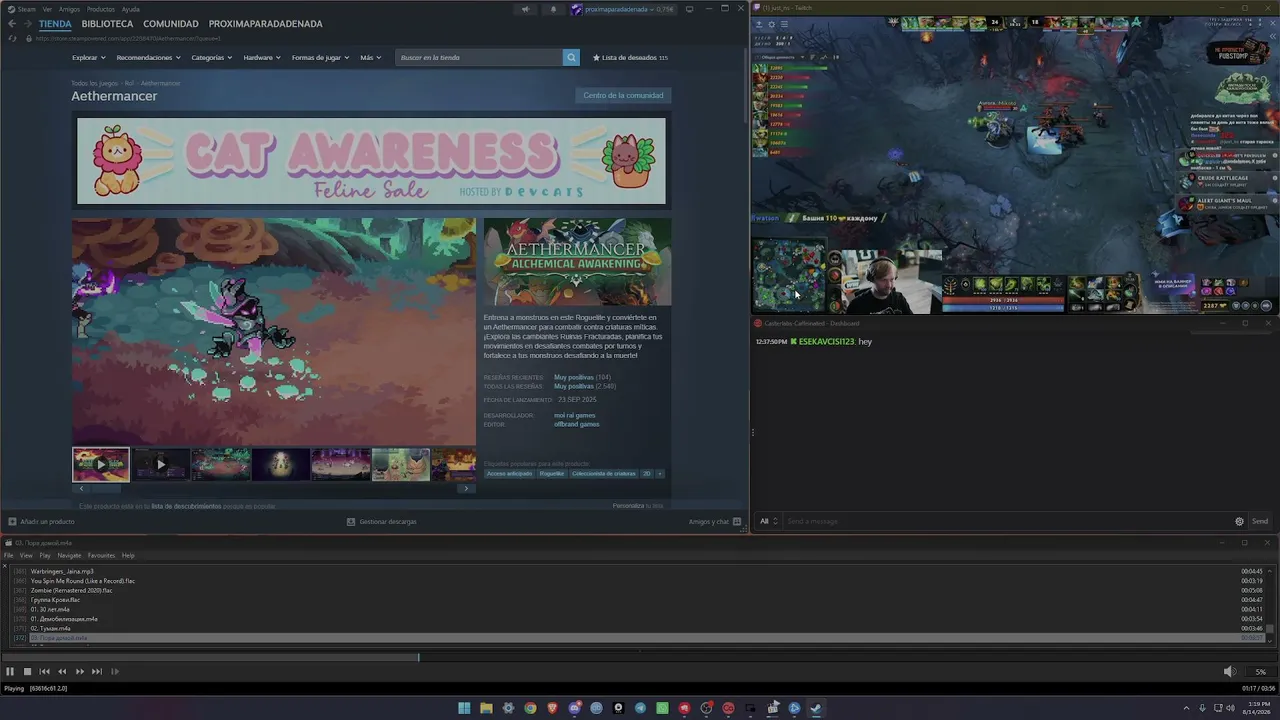
Task: Open Brave browser from taskbar
Action: pos(552,708)
